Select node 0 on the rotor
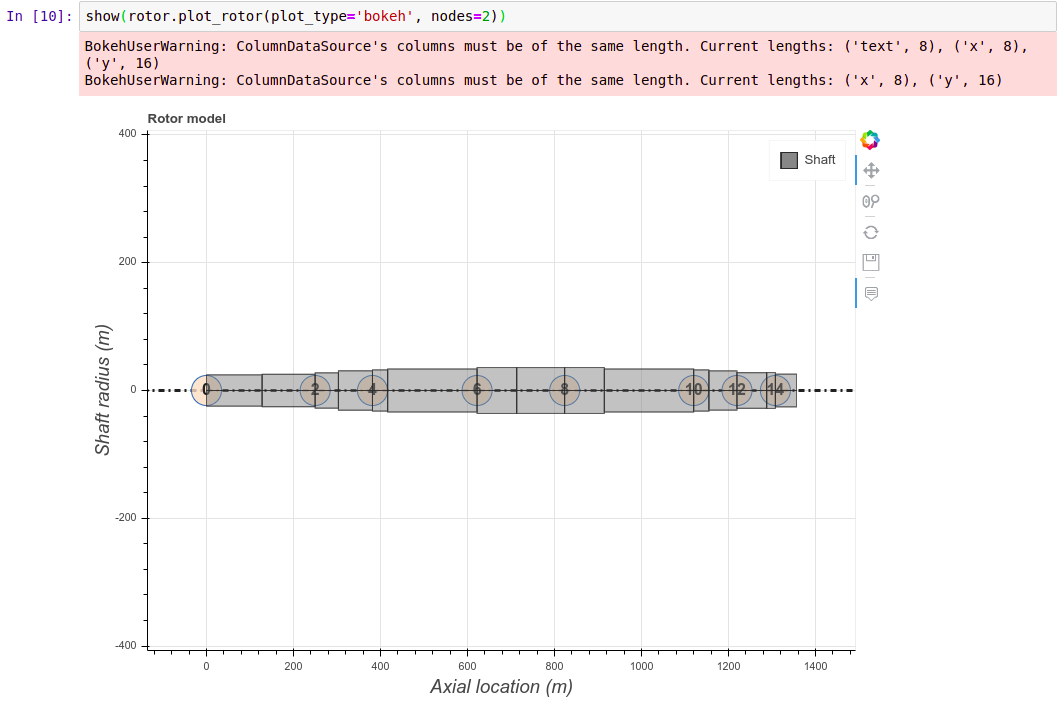The image size is (1061, 710). (206, 391)
